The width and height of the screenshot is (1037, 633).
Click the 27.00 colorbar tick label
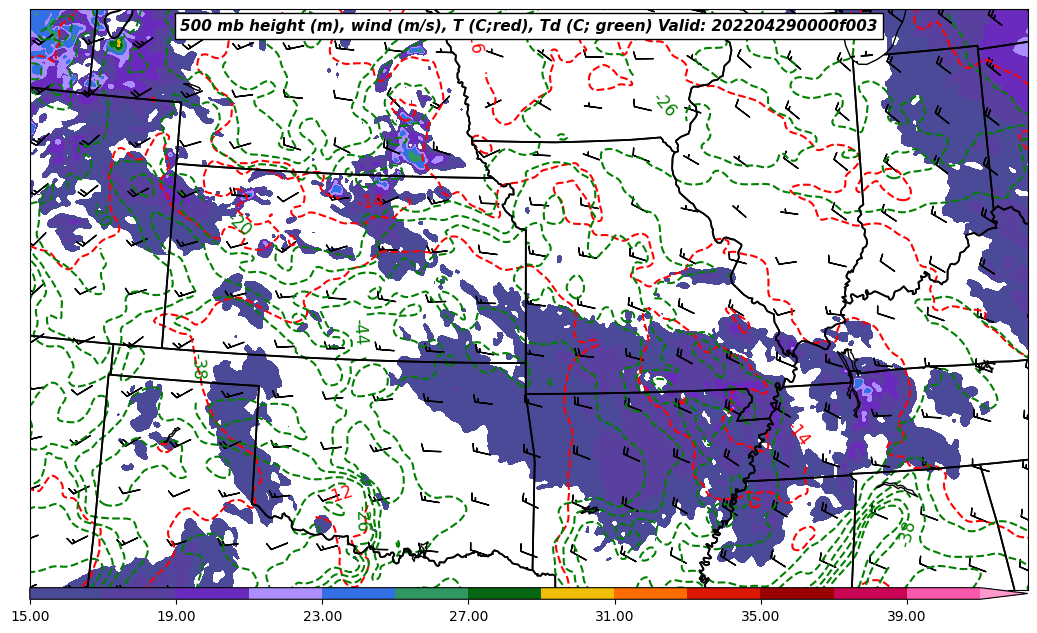point(468,617)
